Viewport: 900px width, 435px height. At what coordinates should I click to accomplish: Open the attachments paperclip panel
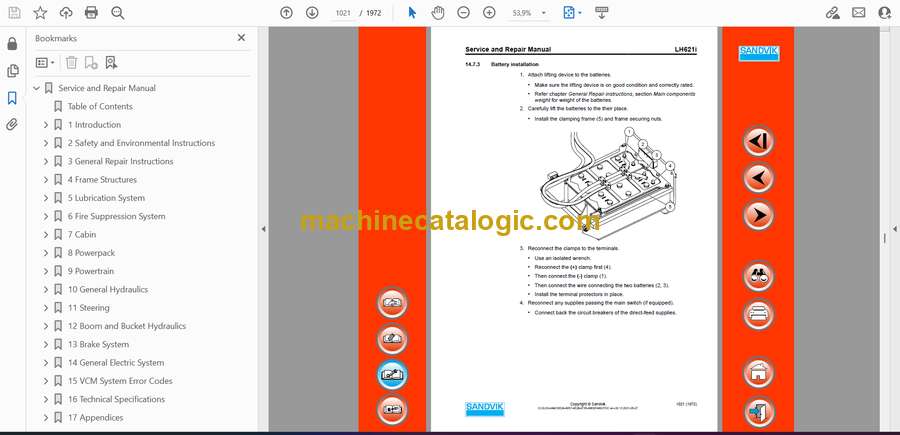12,125
